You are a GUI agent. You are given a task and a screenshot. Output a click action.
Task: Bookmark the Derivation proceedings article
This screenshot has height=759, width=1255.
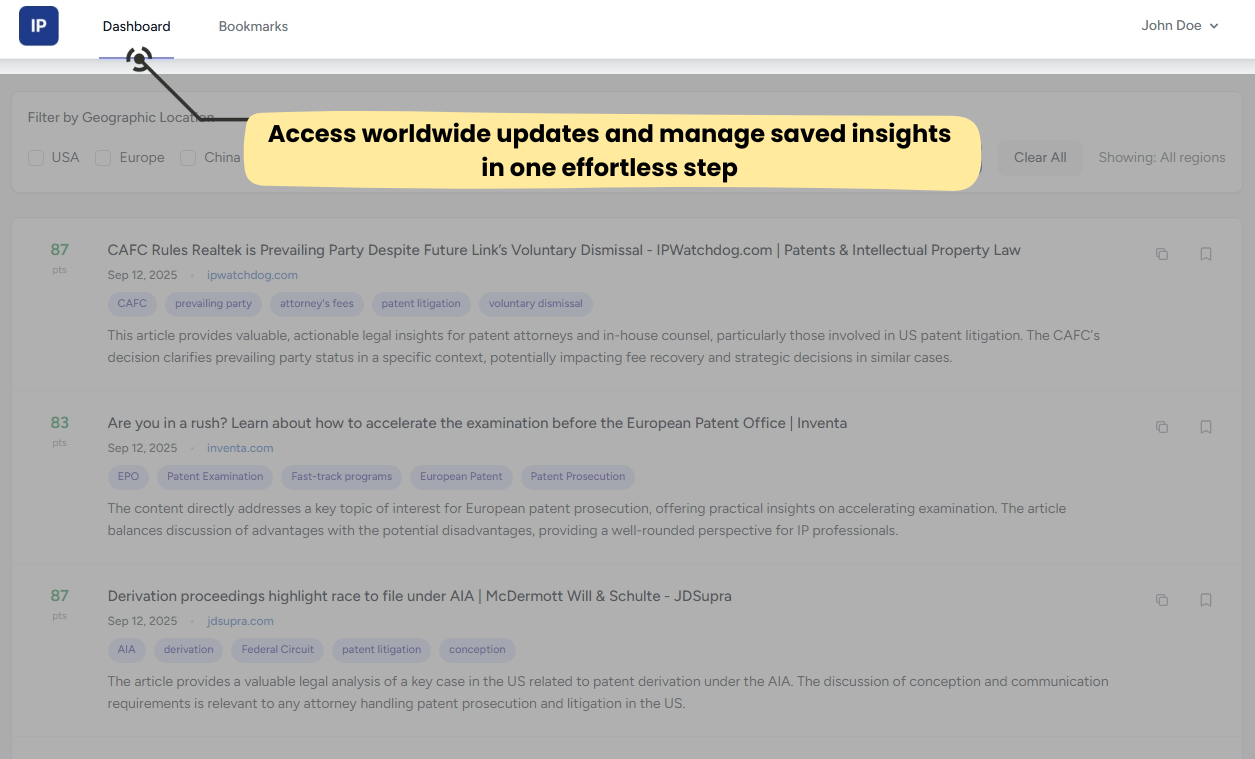pos(1205,600)
